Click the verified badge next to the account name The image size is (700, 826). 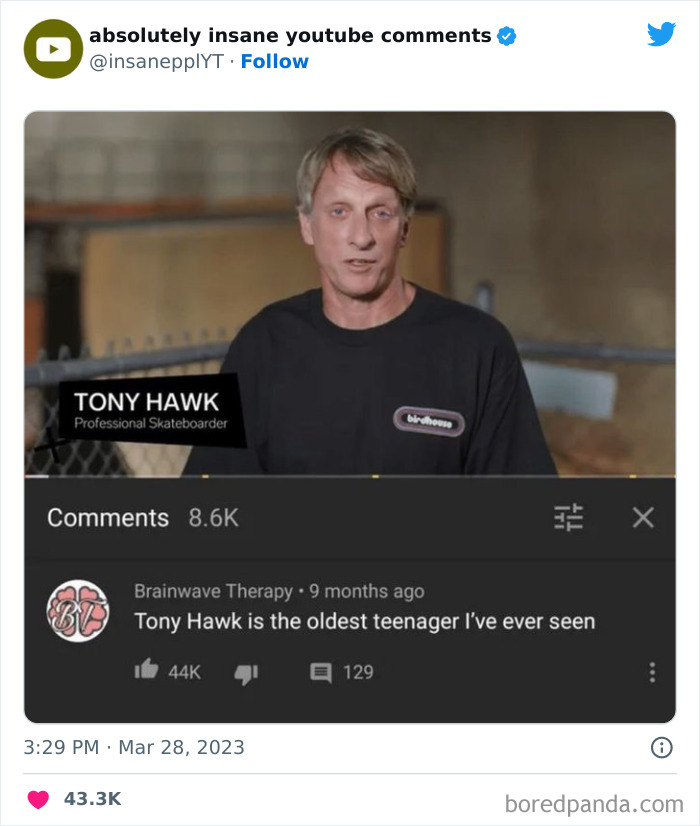pos(506,34)
